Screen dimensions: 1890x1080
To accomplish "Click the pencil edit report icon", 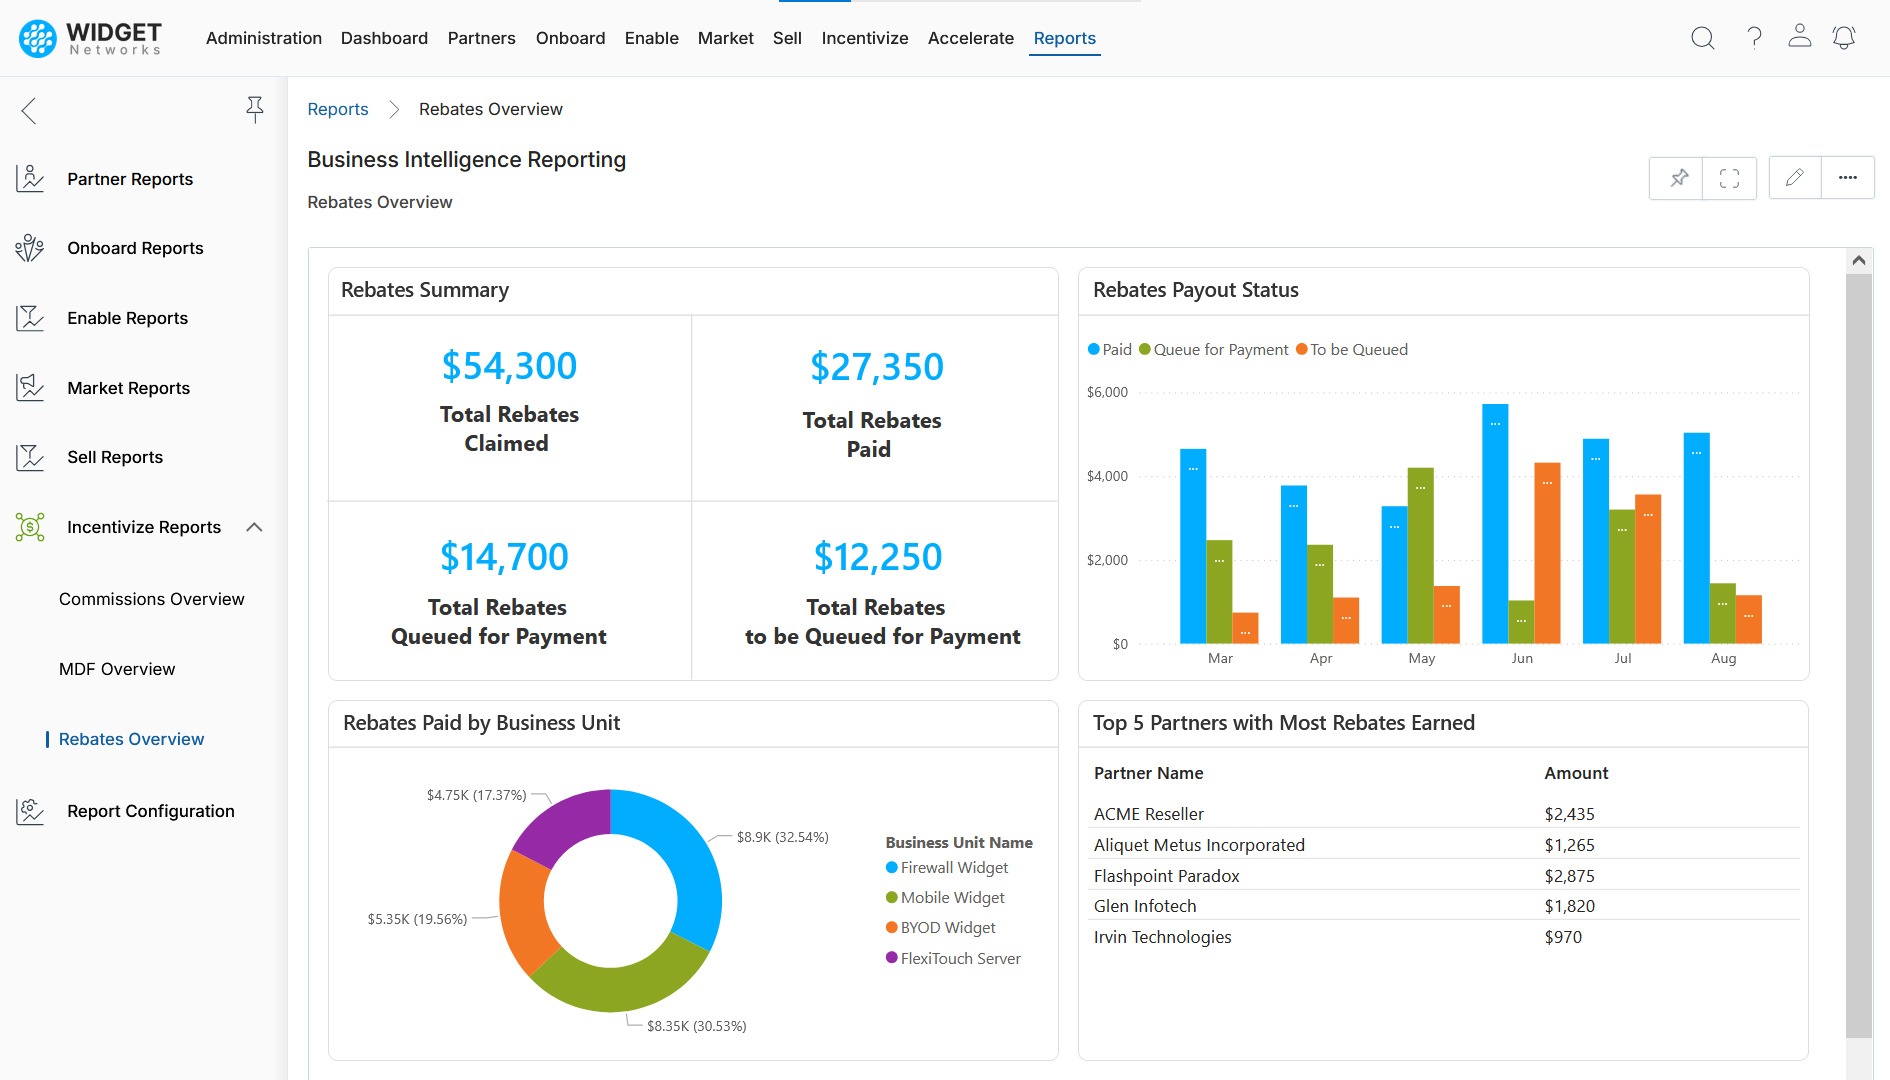I will tap(1794, 178).
